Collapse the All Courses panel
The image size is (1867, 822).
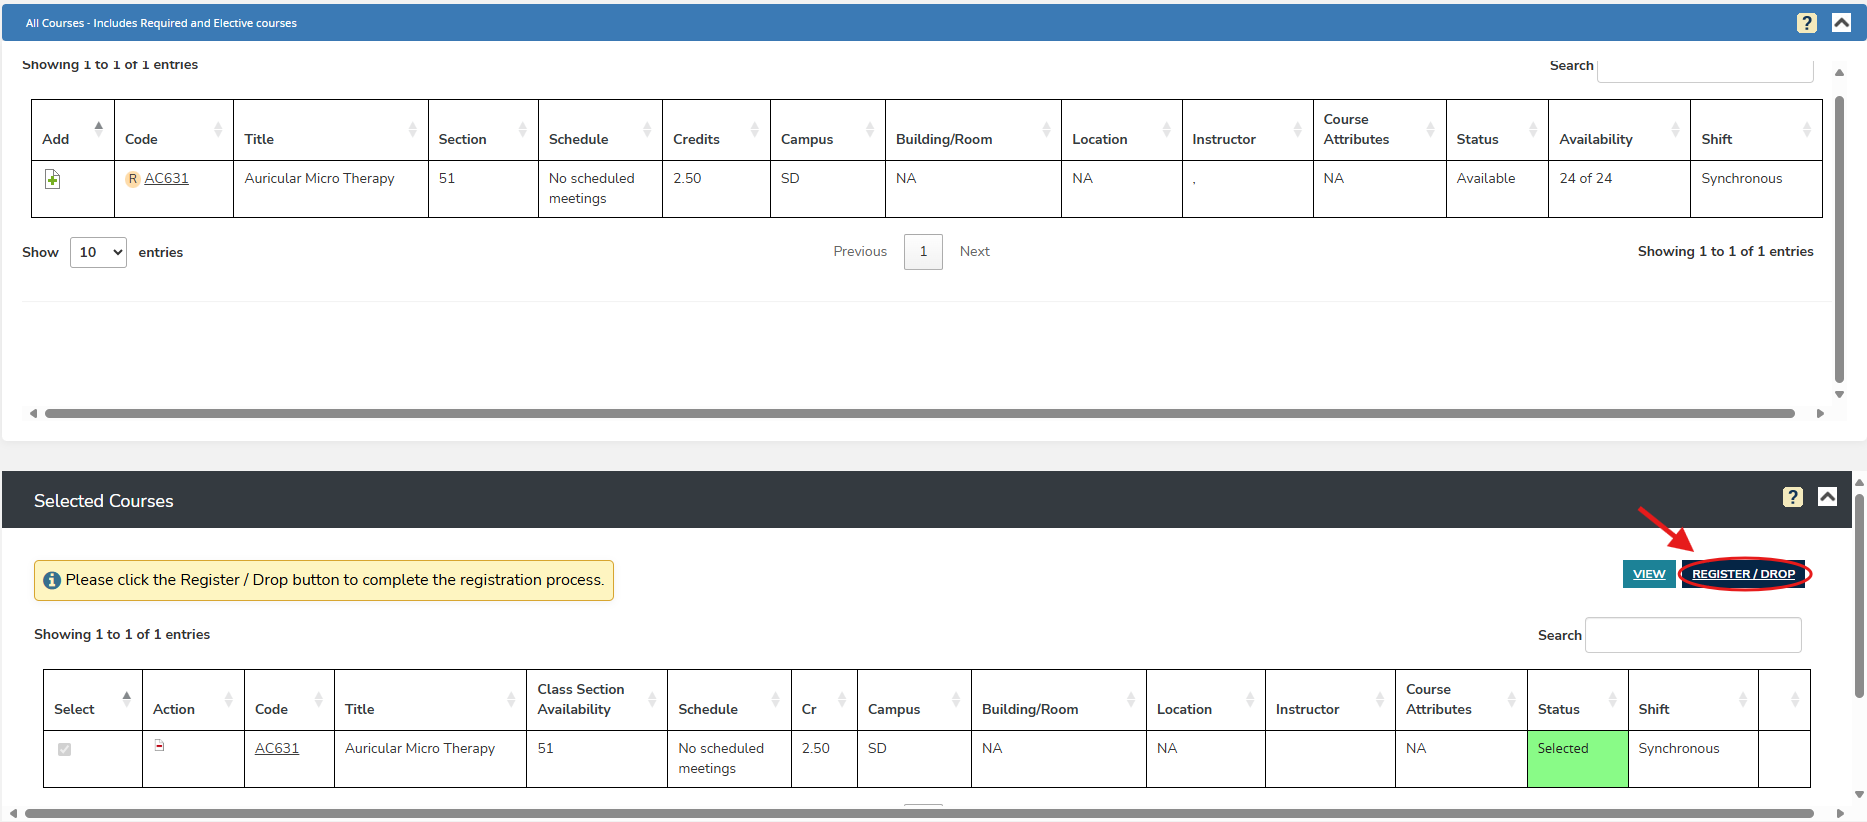1840,23
